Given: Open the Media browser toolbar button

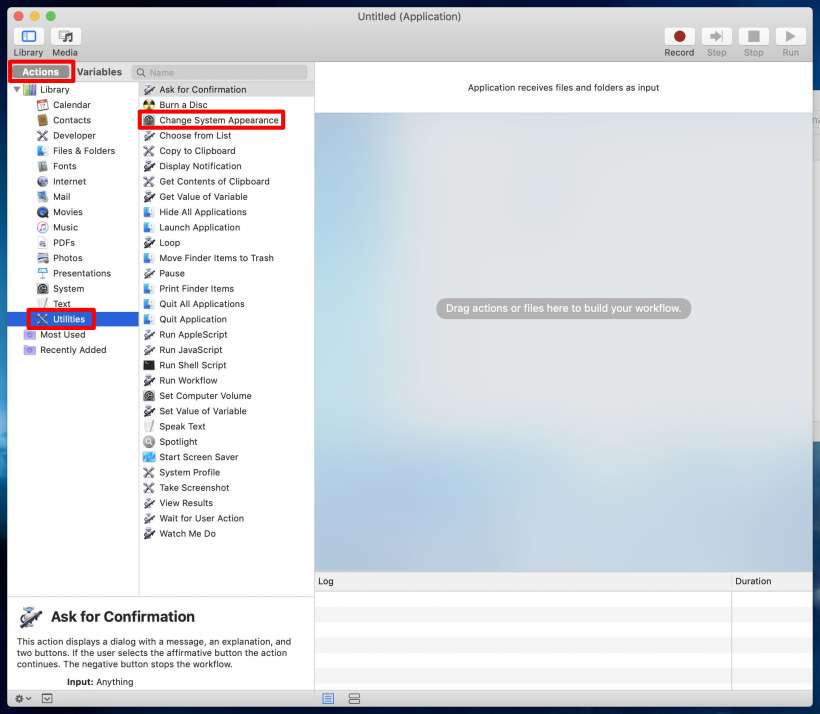Looking at the screenshot, I should [x=66, y=36].
